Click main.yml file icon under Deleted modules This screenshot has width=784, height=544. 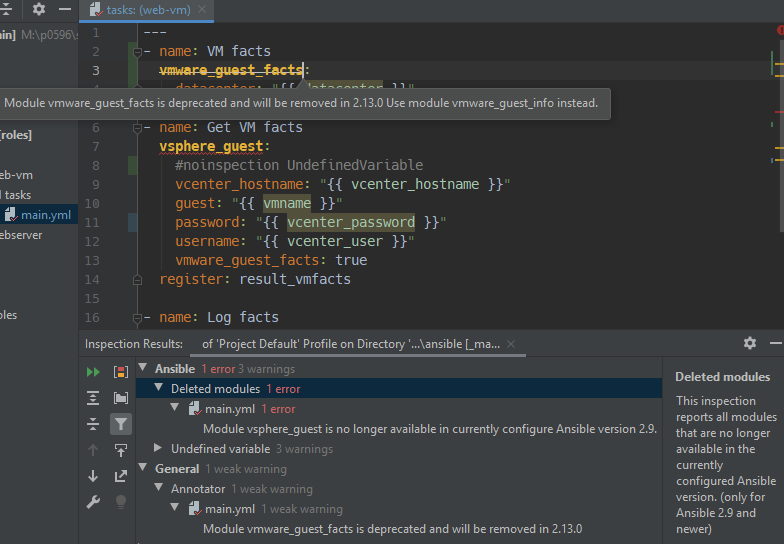point(194,409)
